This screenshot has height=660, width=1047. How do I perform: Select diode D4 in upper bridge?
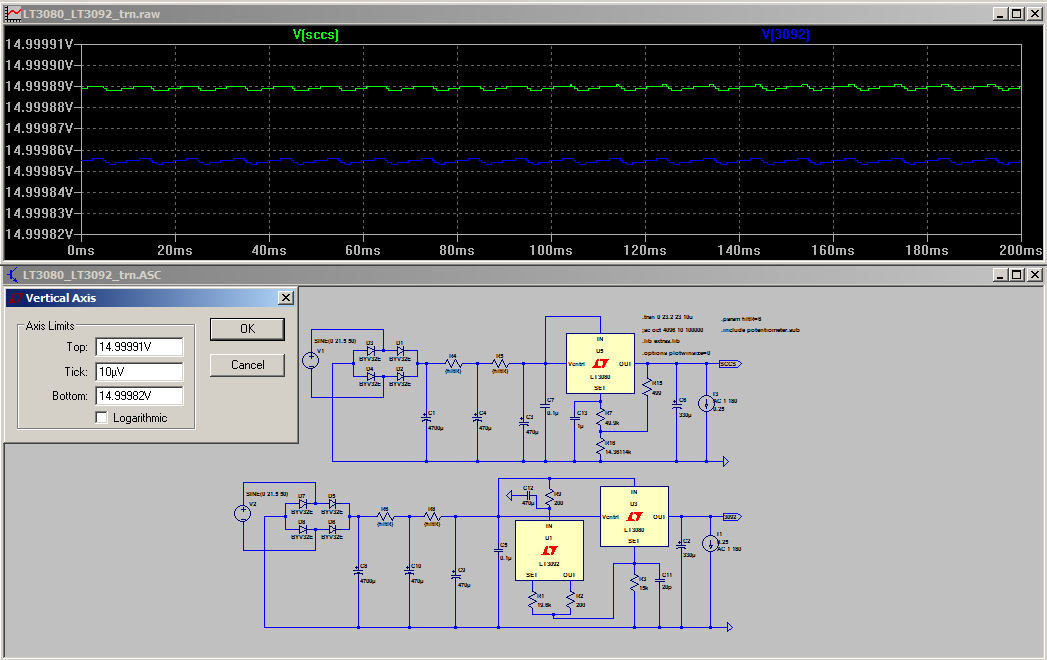coord(371,376)
